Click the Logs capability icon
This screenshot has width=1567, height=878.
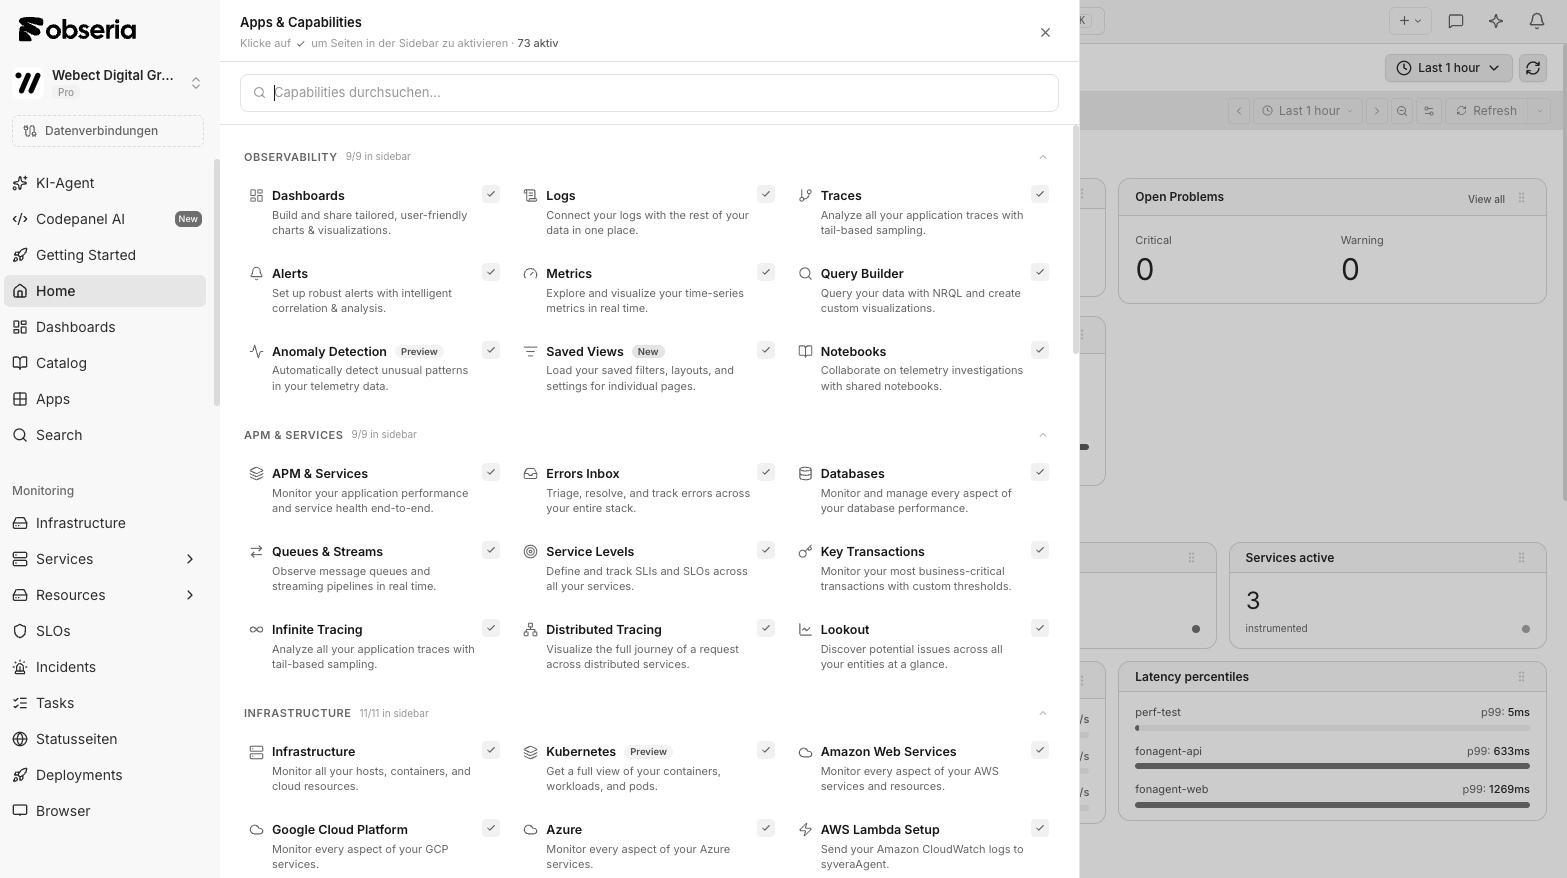click(530, 196)
